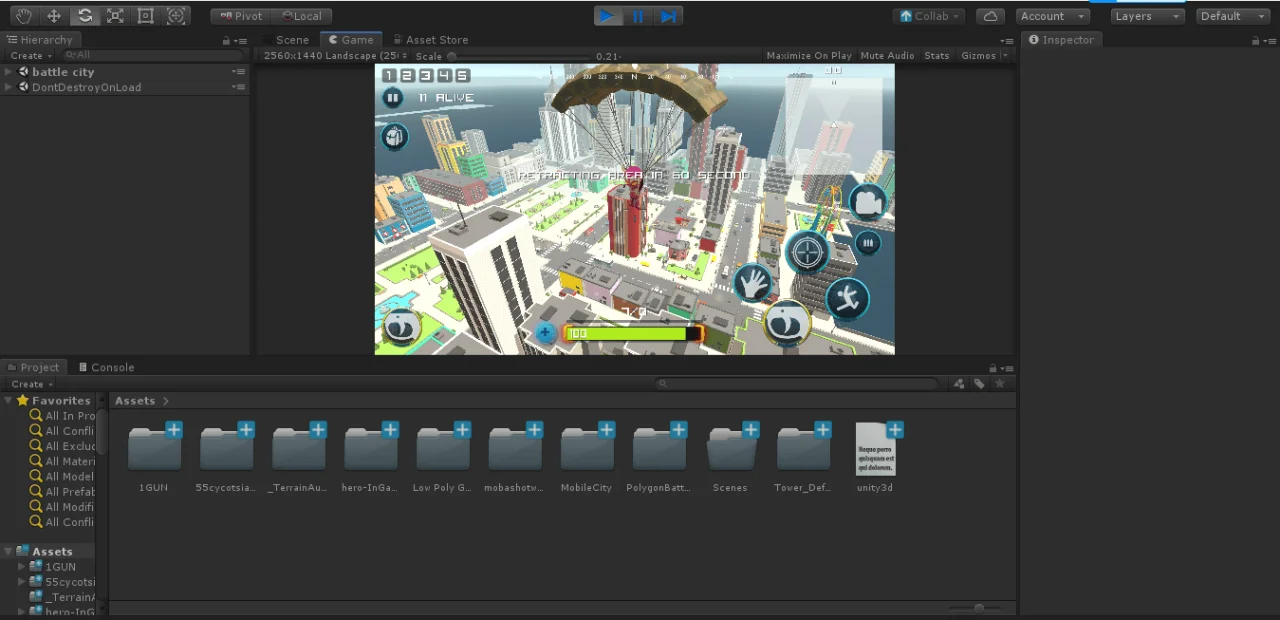Image resolution: width=1280 pixels, height=620 pixels.
Task: Click the search-by-label tag icon in Project
Action: [x=979, y=384]
